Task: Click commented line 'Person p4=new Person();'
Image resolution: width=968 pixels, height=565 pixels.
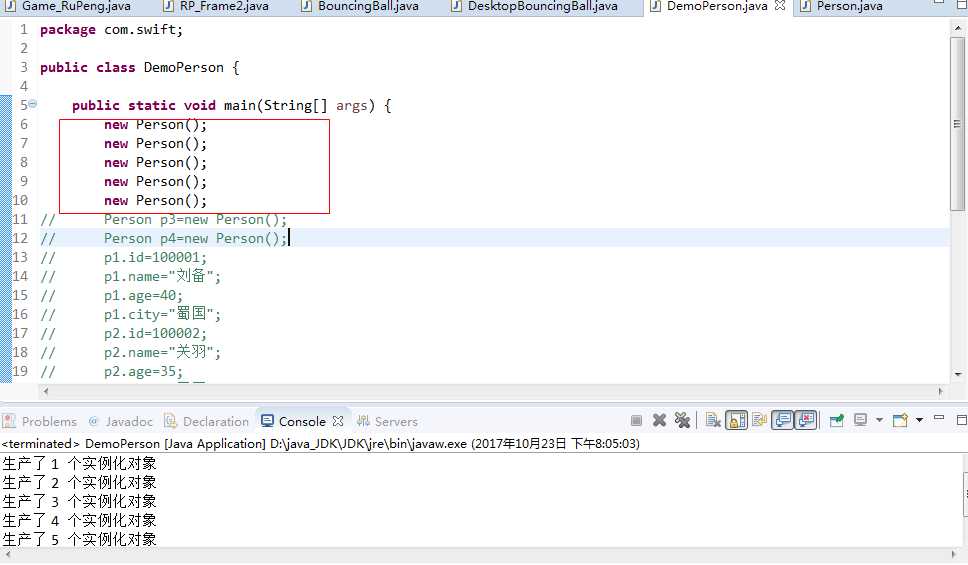Action: pyautogui.click(x=195, y=239)
